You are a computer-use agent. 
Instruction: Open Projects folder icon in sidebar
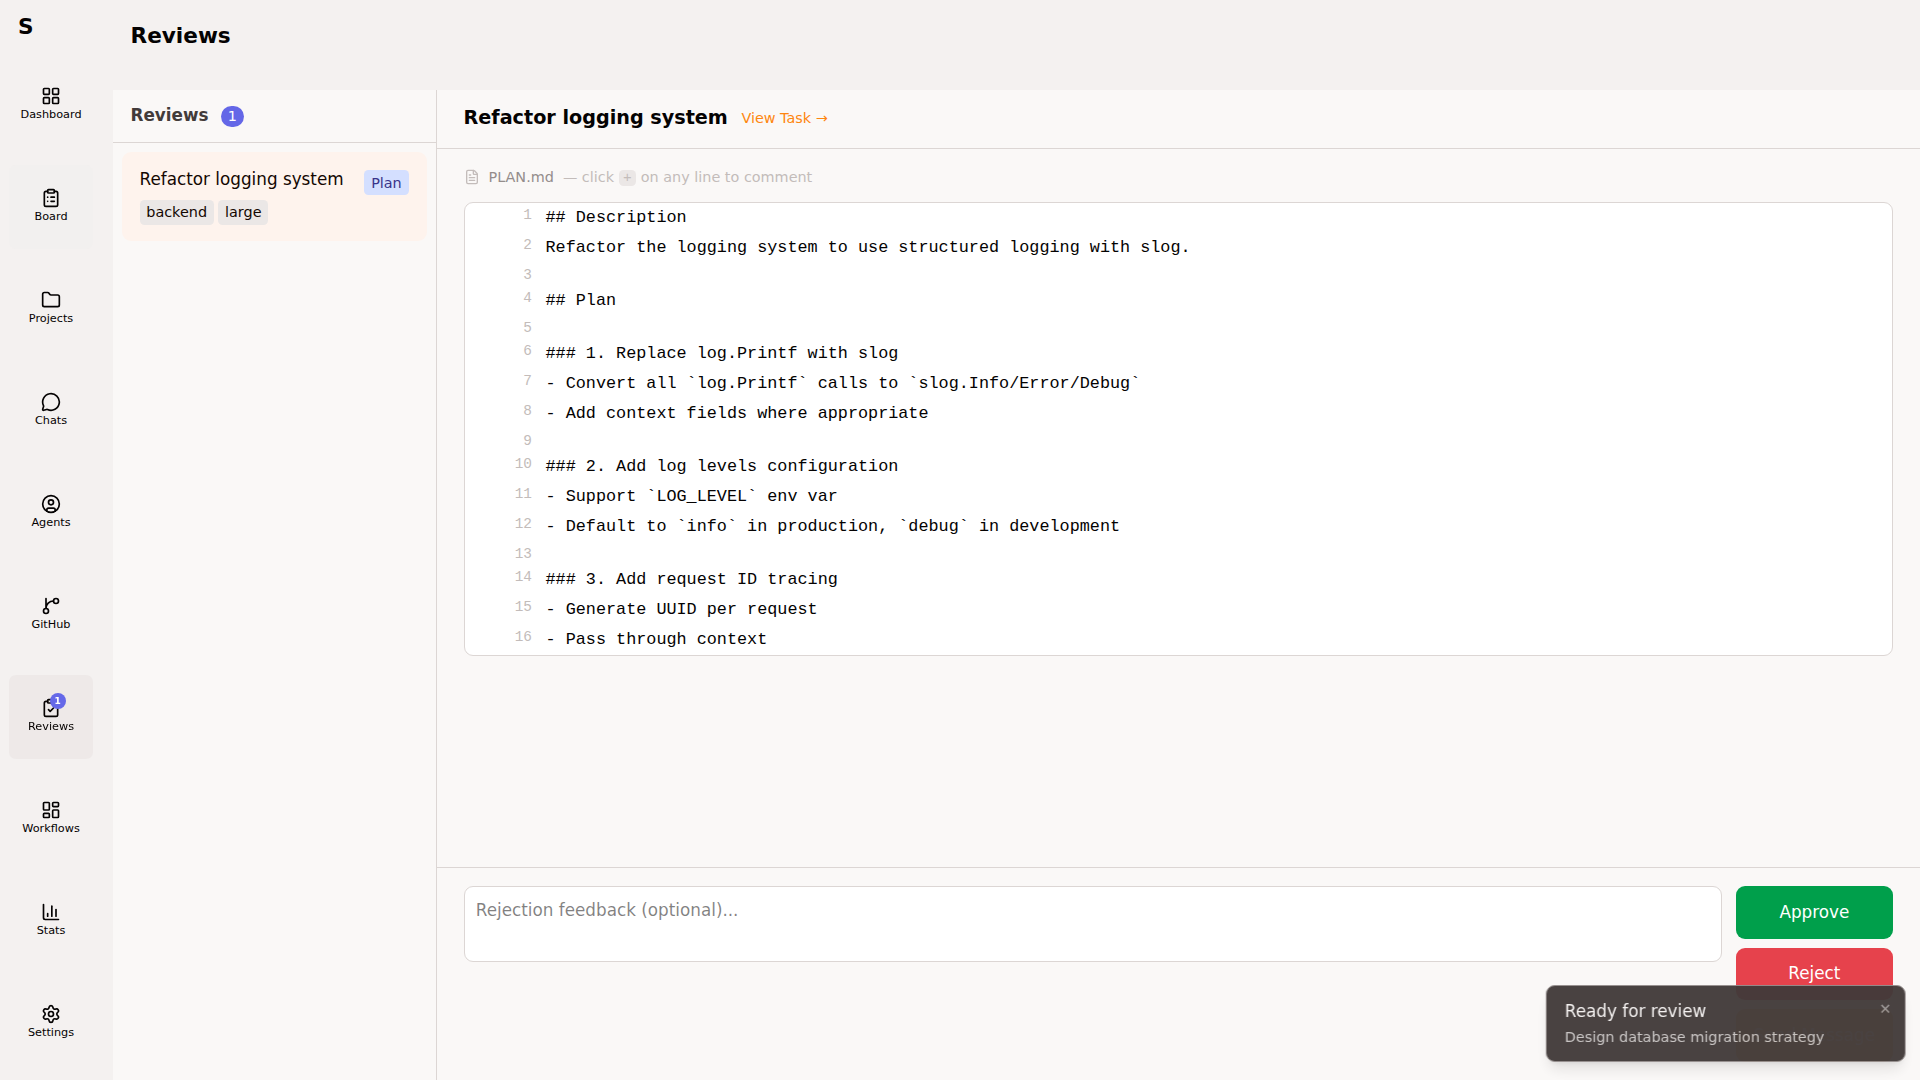(x=51, y=306)
